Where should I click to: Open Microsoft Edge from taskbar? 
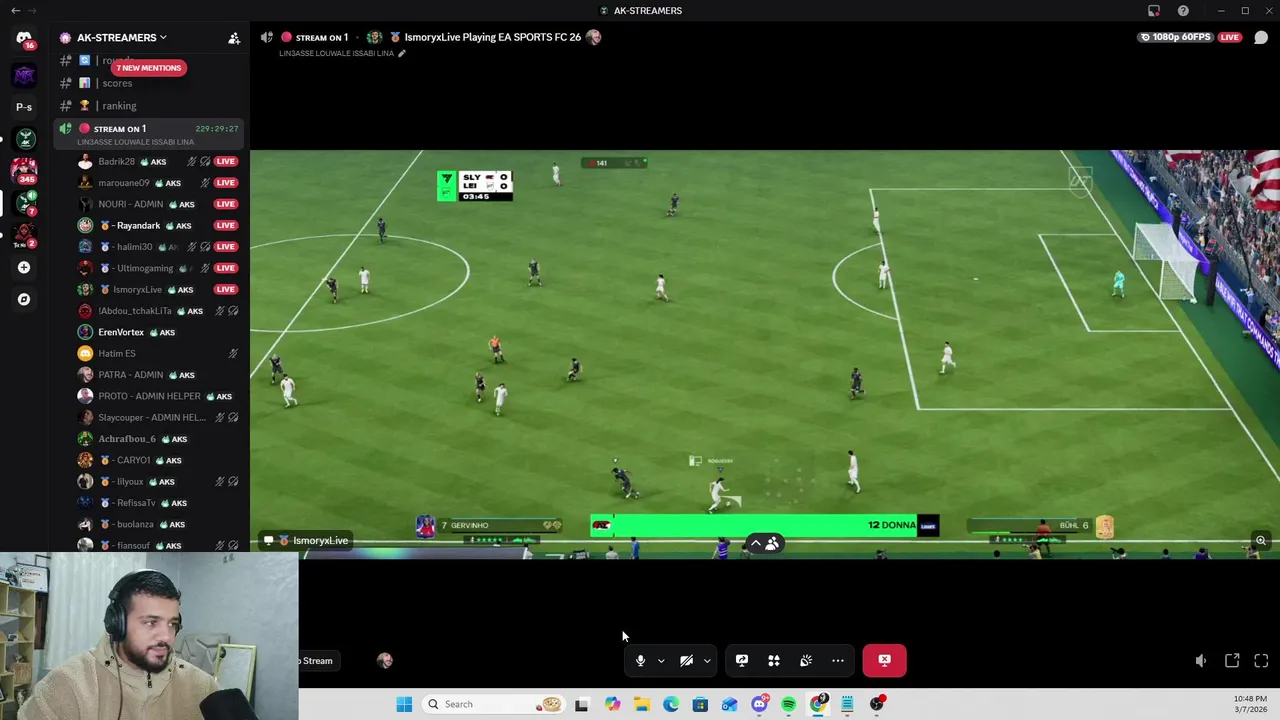(671, 704)
